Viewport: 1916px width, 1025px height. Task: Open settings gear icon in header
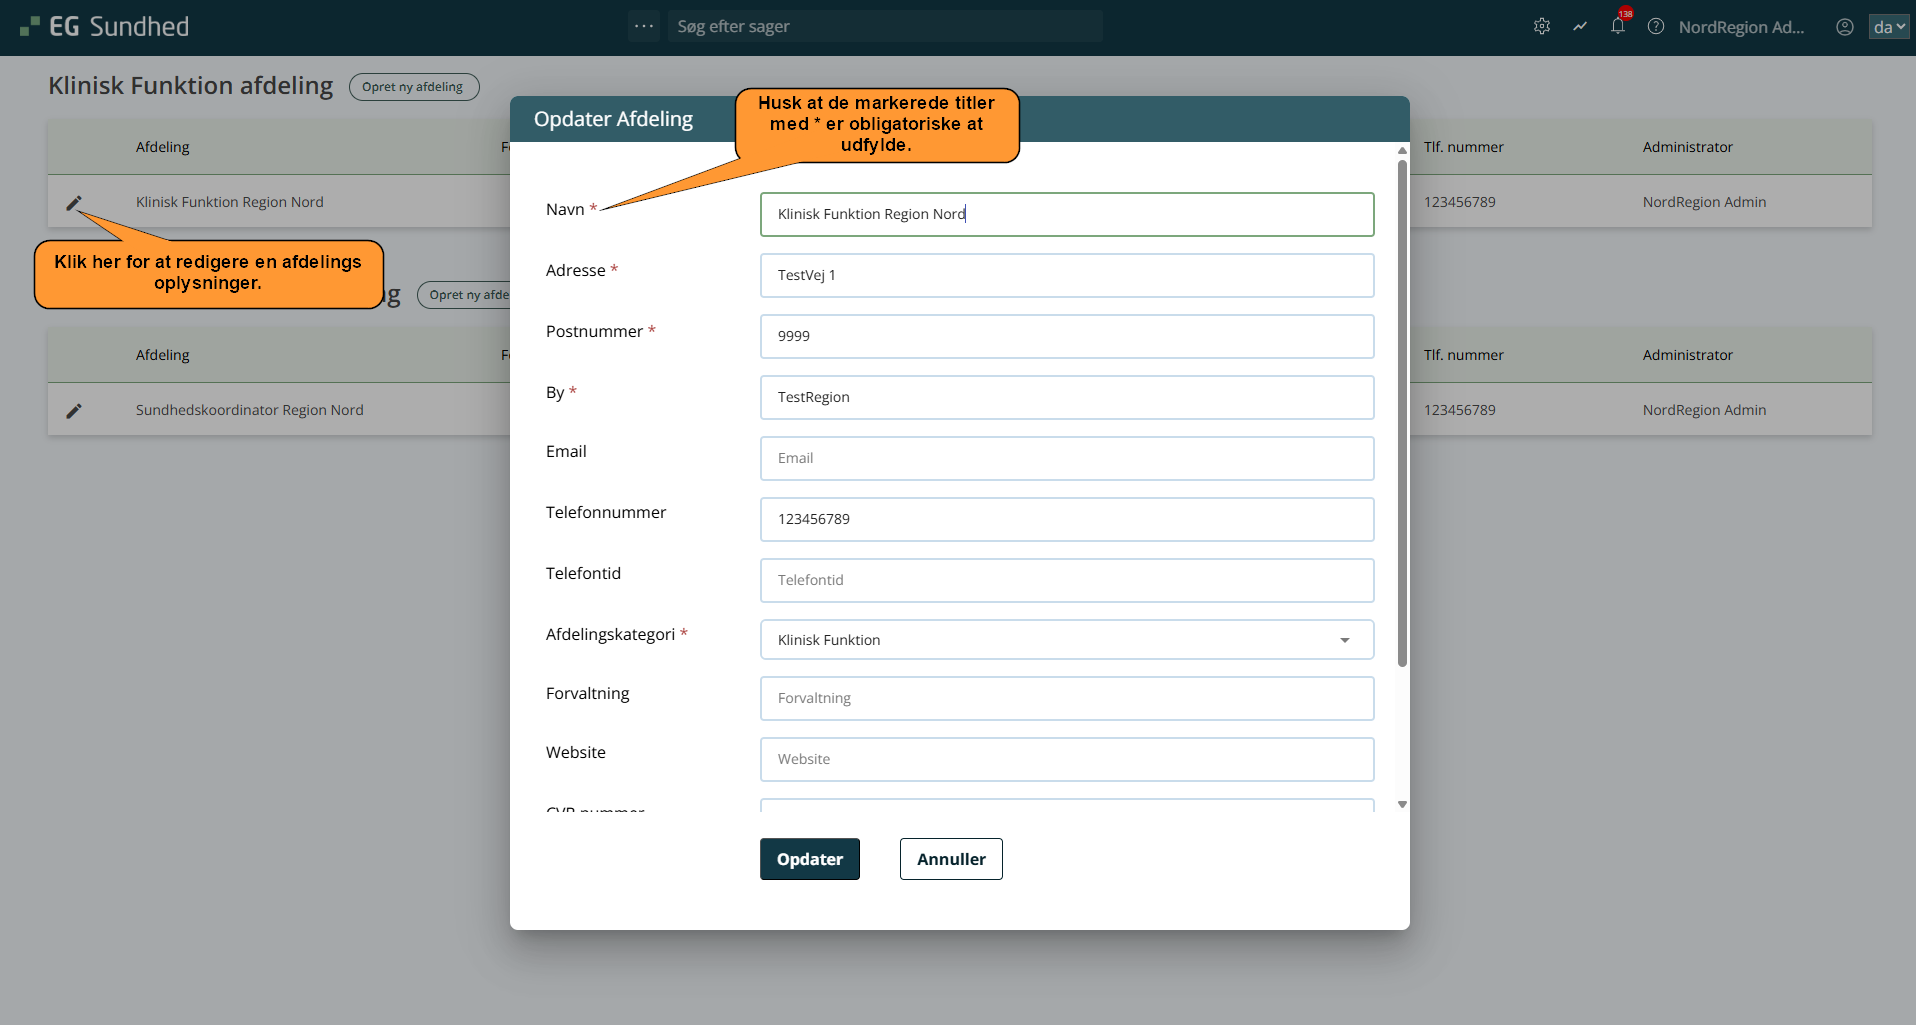tap(1542, 27)
